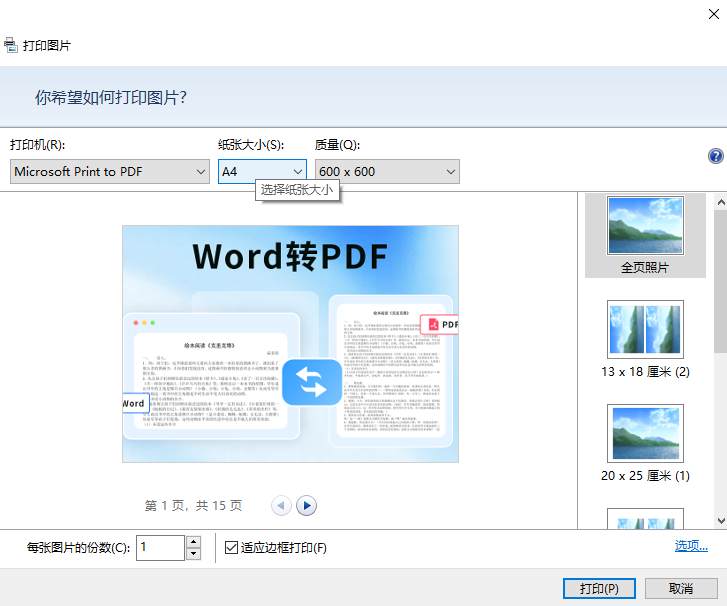Image resolution: width=727 pixels, height=606 pixels.
Task: Open the A4 paper size dropdown
Action: (262, 172)
